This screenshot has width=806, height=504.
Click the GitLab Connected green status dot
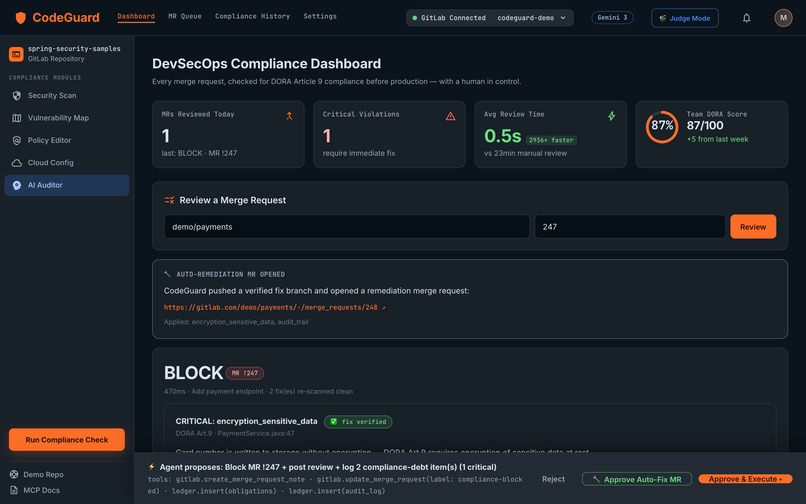pos(415,18)
